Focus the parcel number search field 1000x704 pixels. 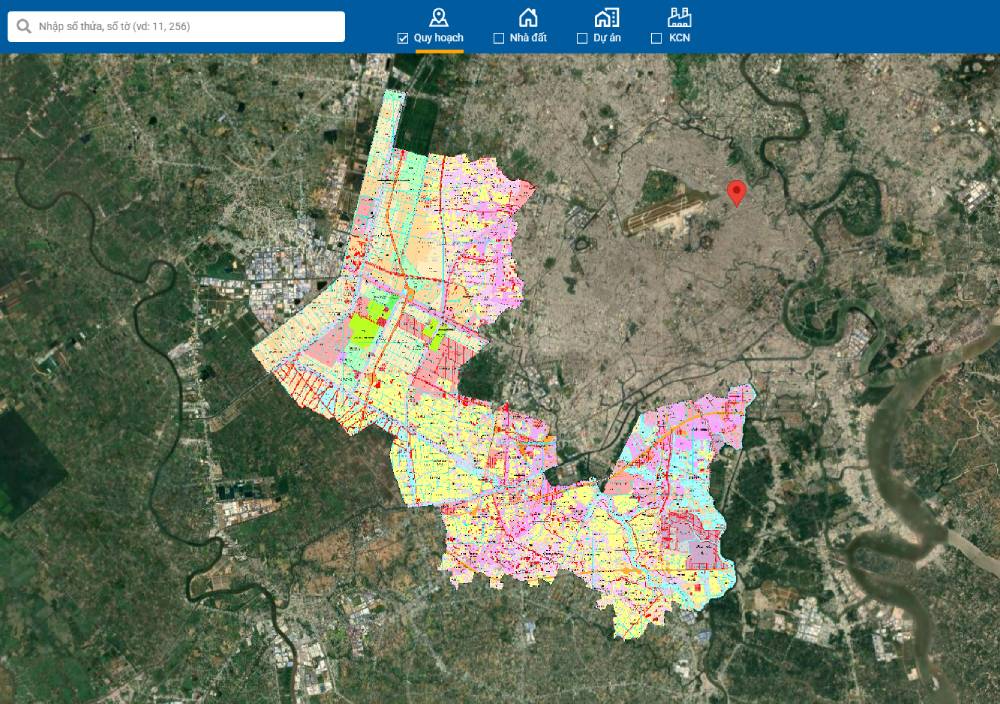click(x=185, y=26)
